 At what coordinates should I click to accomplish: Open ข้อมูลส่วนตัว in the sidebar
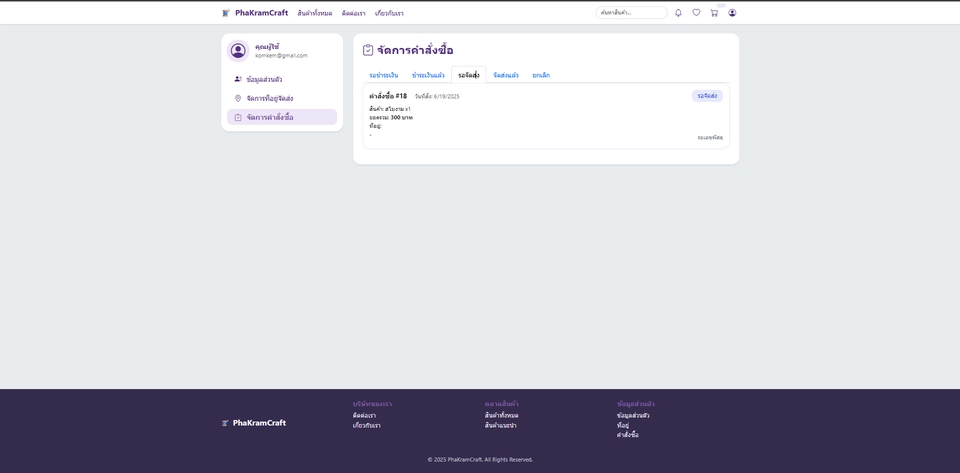(264, 79)
